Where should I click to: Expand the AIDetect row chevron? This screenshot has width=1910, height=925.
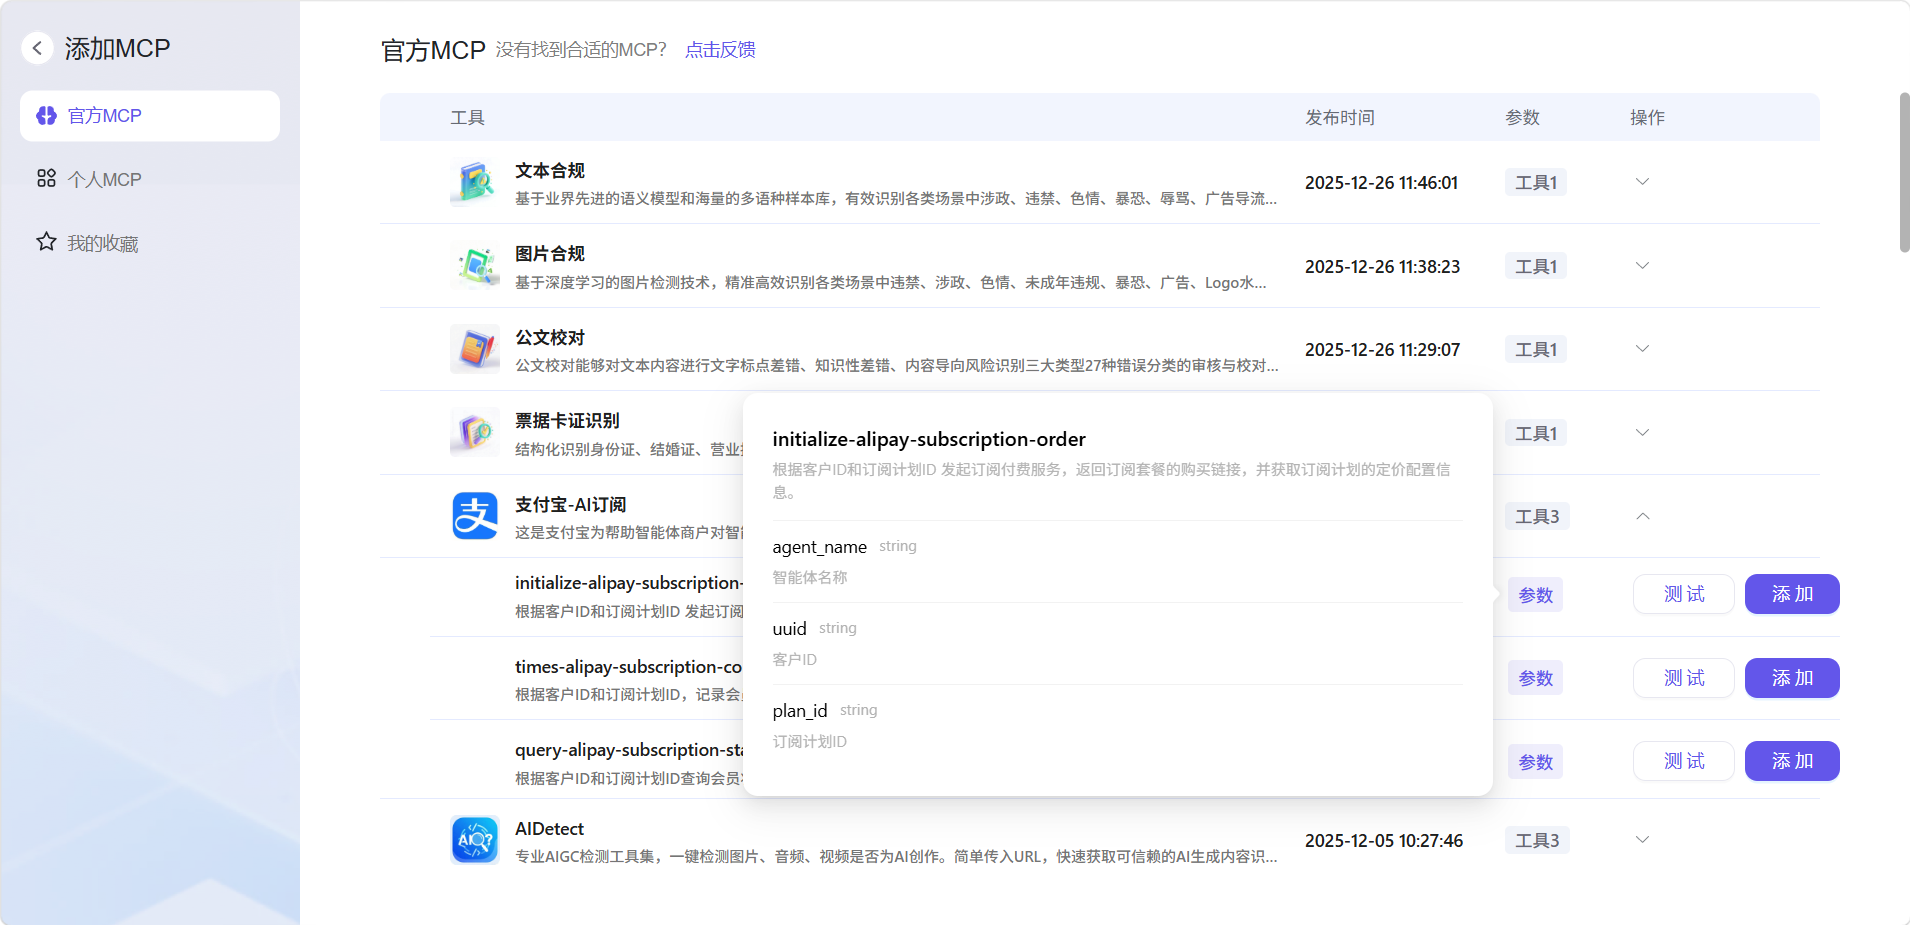coord(1642,840)
